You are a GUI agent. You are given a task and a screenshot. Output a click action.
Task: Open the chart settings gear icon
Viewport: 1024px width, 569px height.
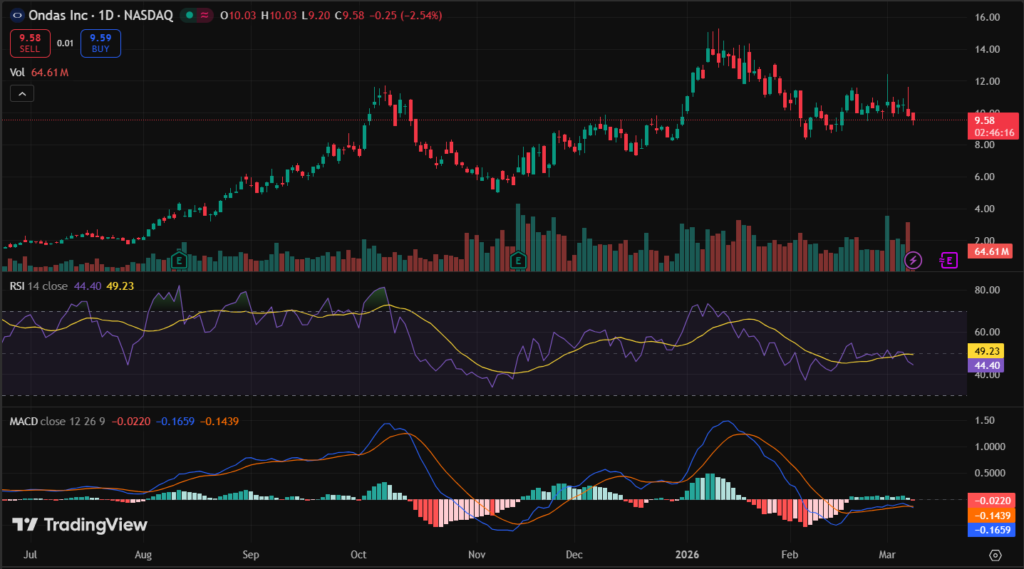[996, 554]
